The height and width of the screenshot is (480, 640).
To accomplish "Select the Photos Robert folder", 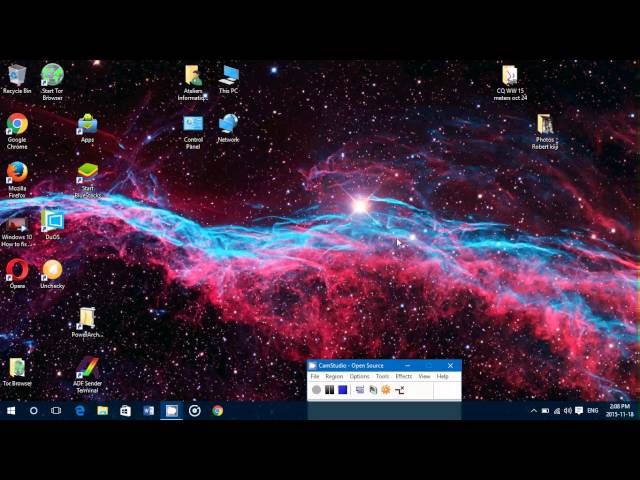I will pyautogui.click(x=544, y=131).
